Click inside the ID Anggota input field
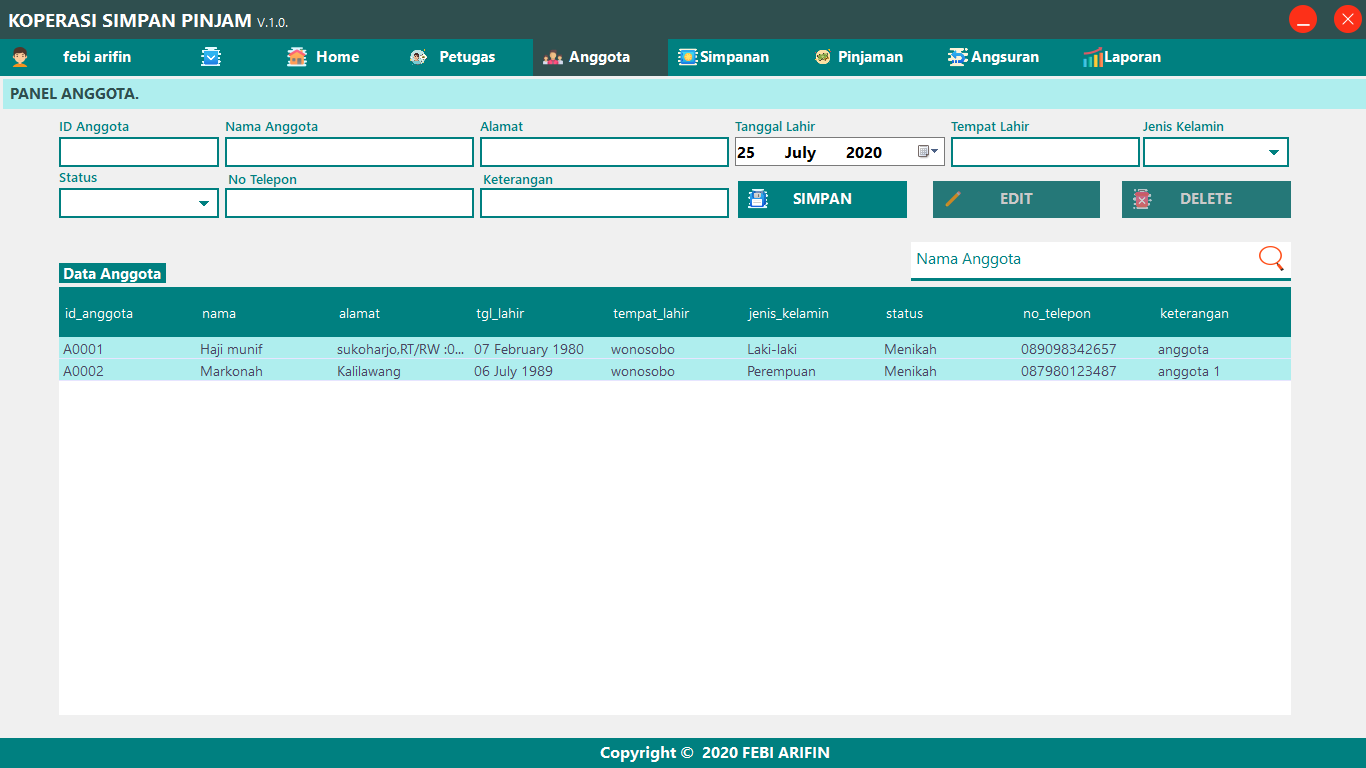Image resolution: width=1366 pixels, height=768 pixels. pos(138,151)
